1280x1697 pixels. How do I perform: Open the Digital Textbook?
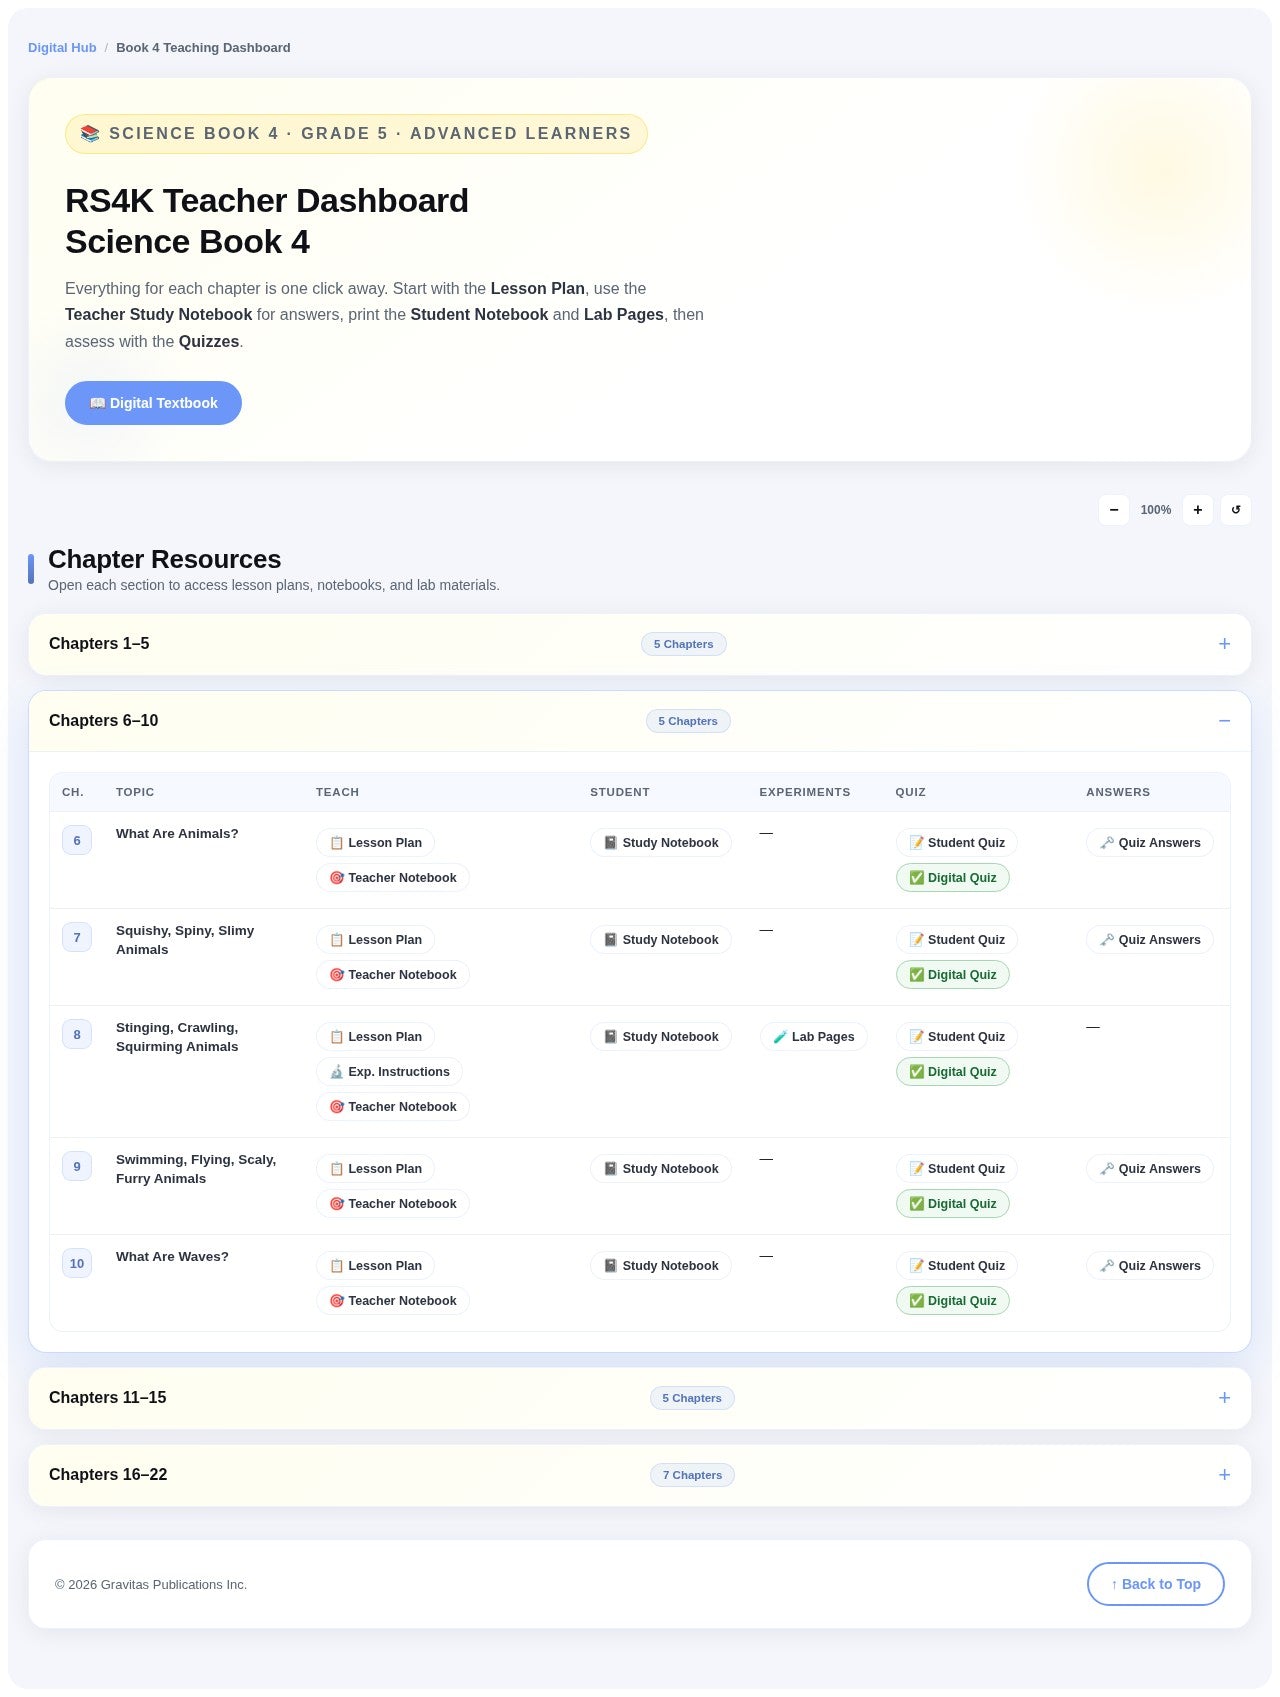(x=153, y=403)
